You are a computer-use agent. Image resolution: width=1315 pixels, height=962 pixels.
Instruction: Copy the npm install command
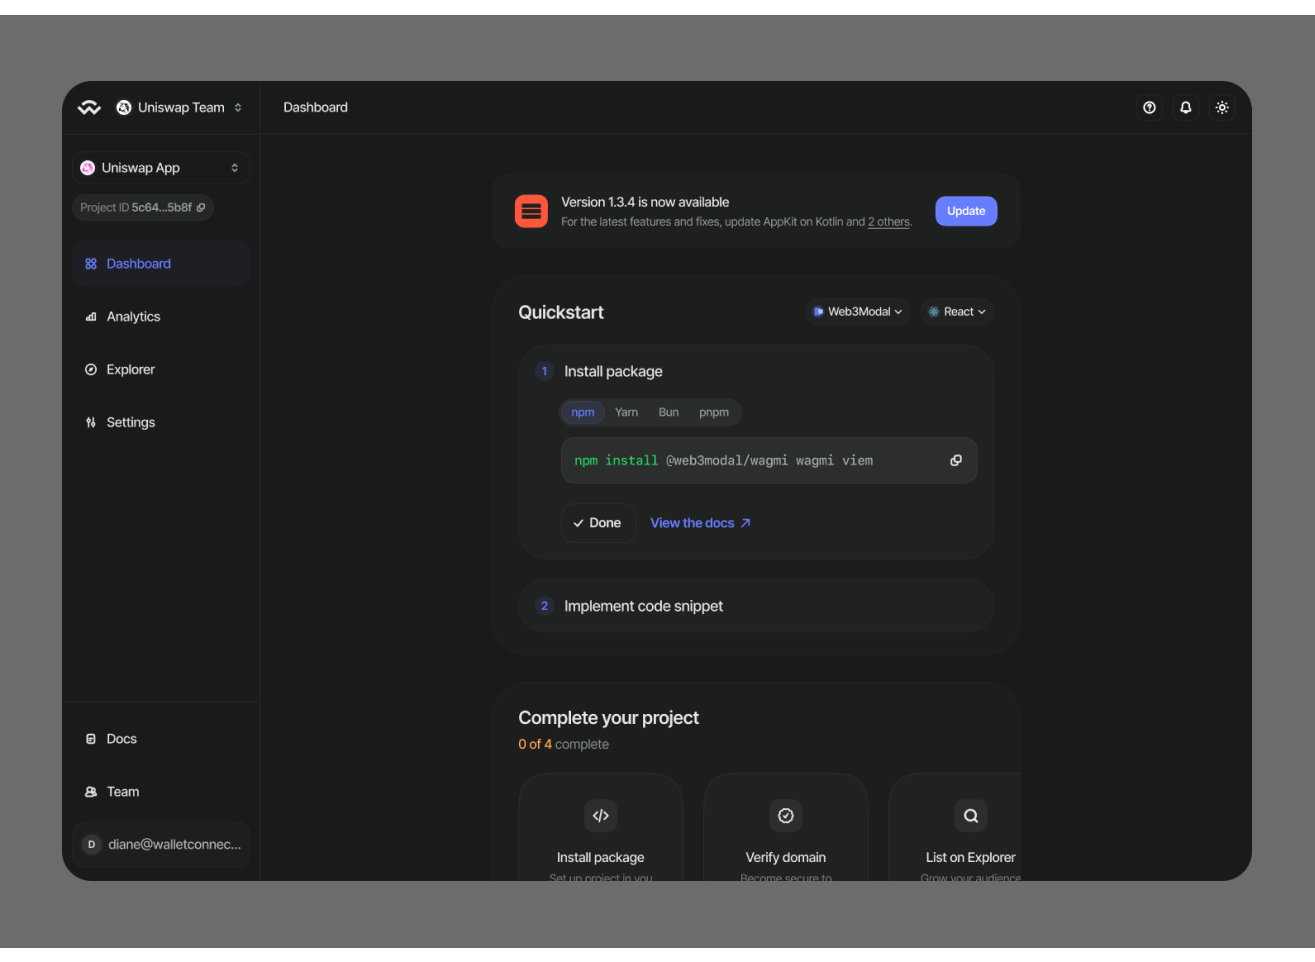pos(955,461)
